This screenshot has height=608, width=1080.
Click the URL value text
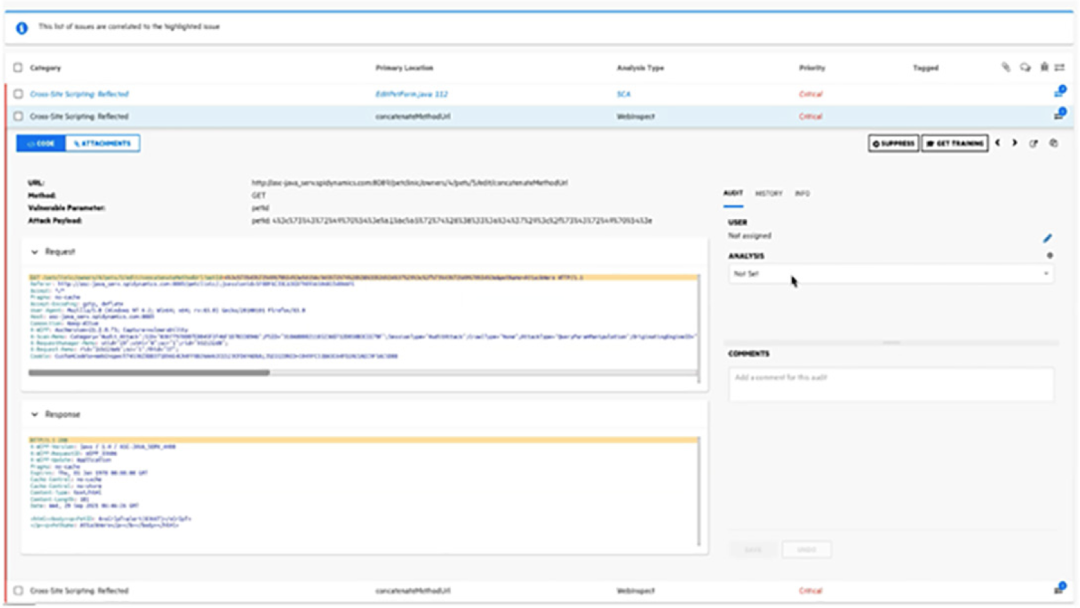tap(410, 182)
